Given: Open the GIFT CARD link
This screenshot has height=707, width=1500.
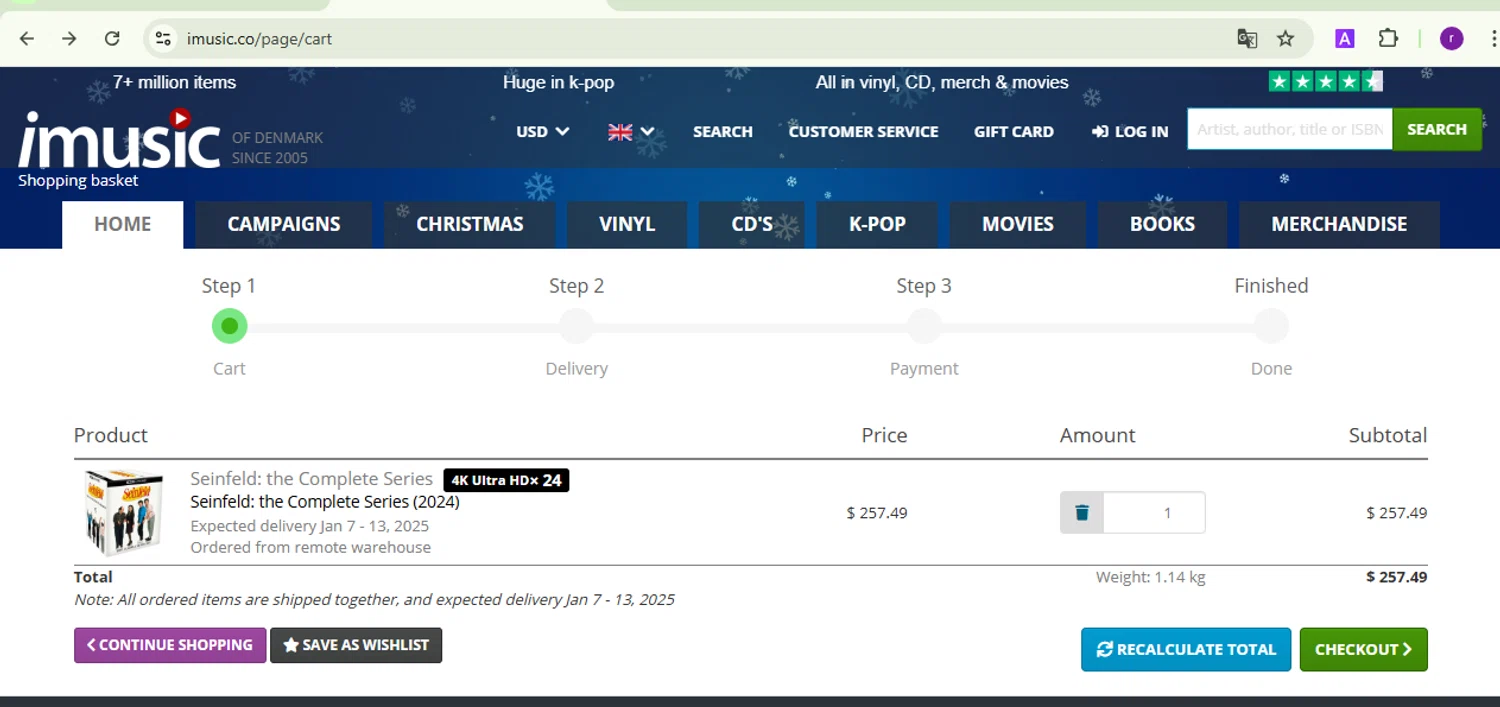Looking at the screenshot, I should point(1014,131).
